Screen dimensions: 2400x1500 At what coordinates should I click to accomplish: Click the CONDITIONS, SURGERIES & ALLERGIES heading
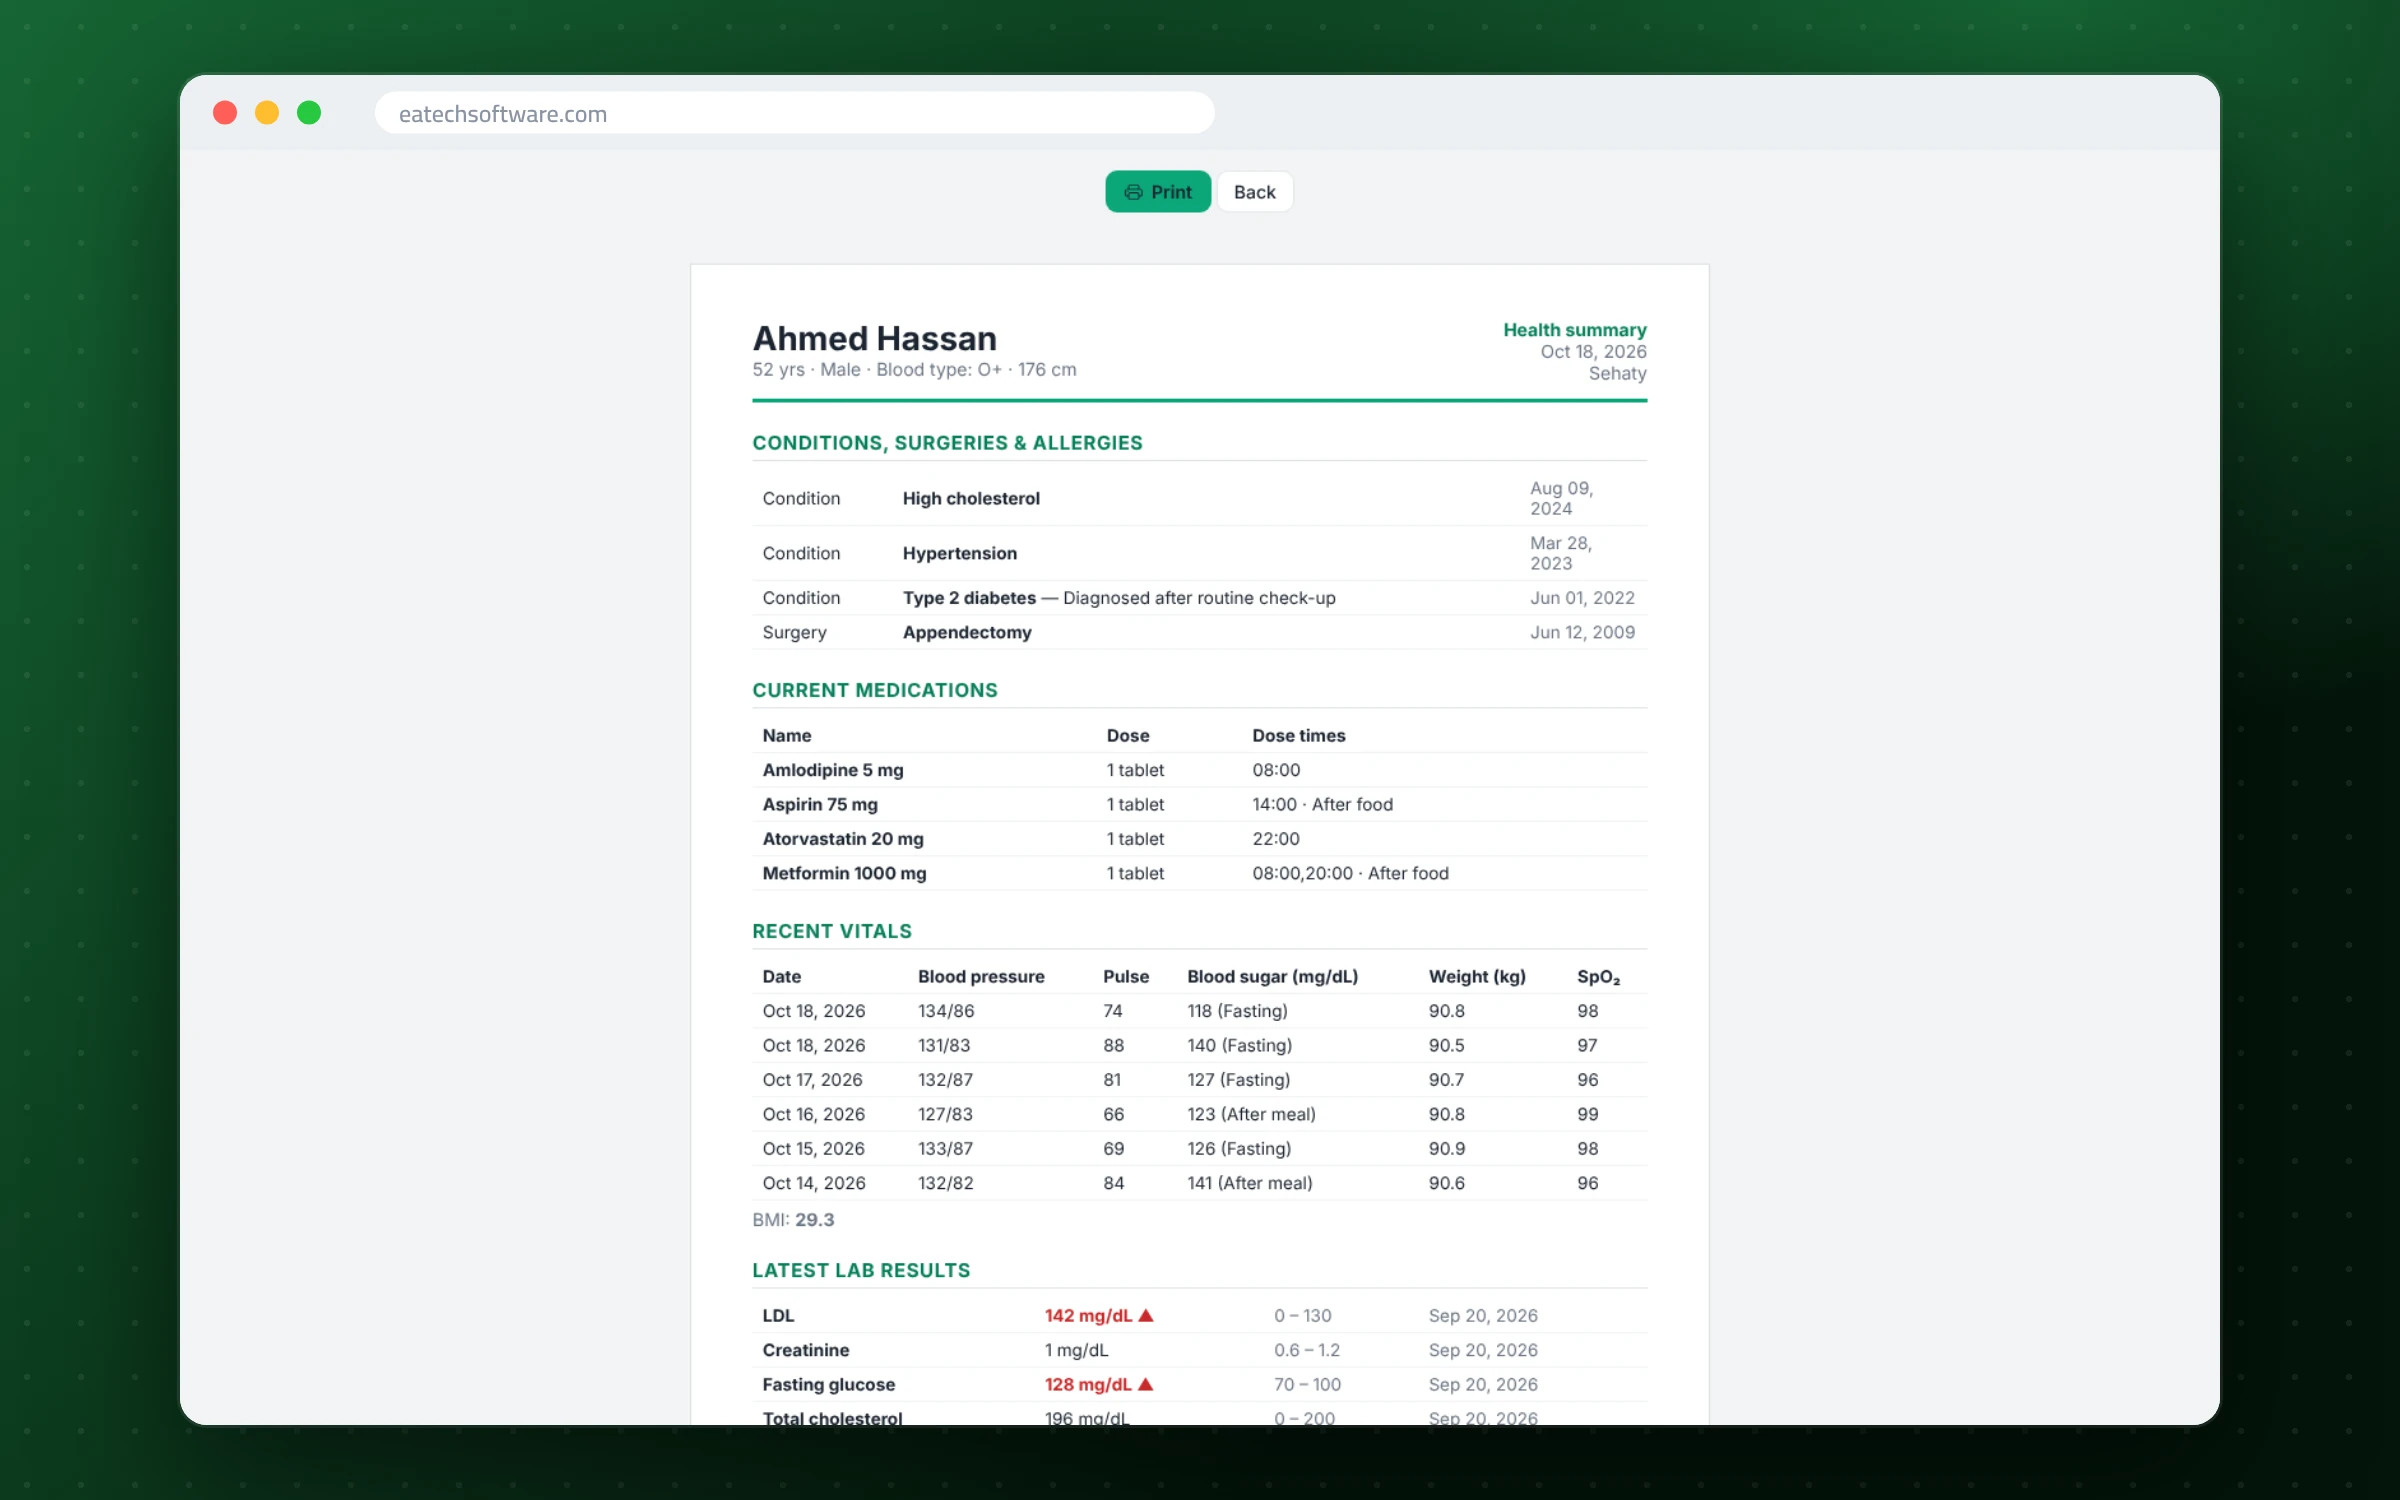click(947, 443)
